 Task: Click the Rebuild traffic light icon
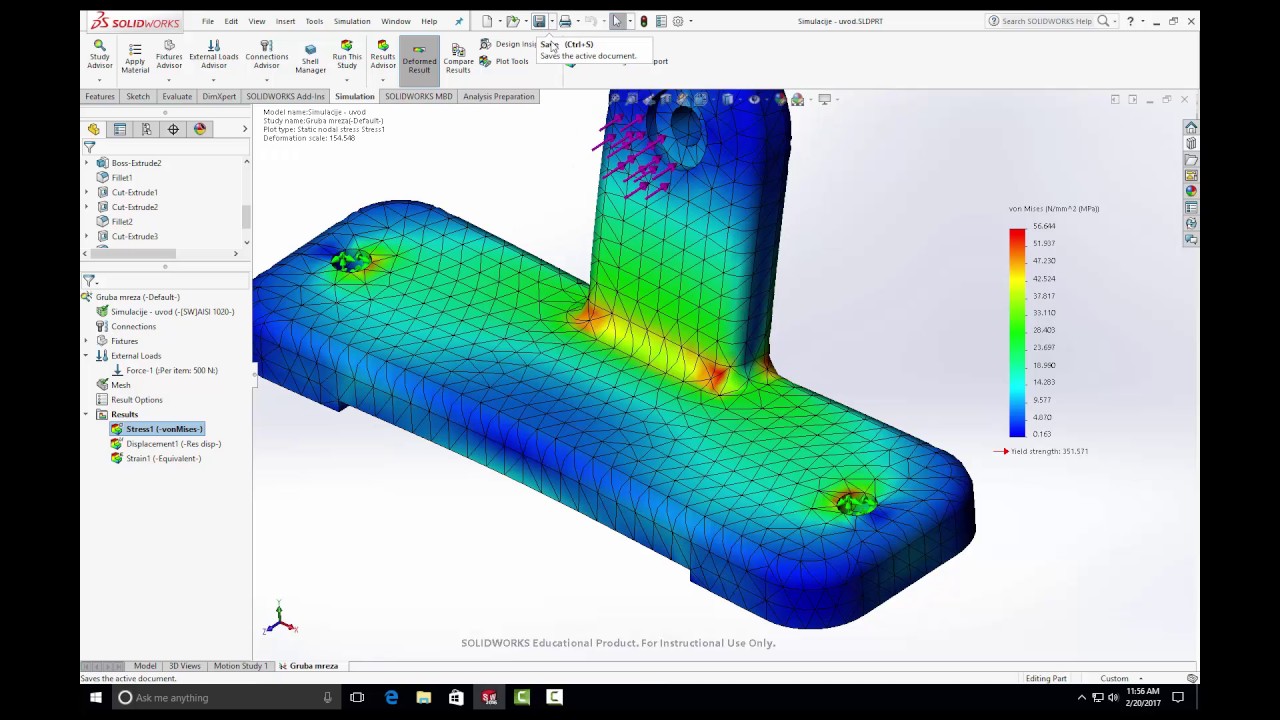point(643,21)
